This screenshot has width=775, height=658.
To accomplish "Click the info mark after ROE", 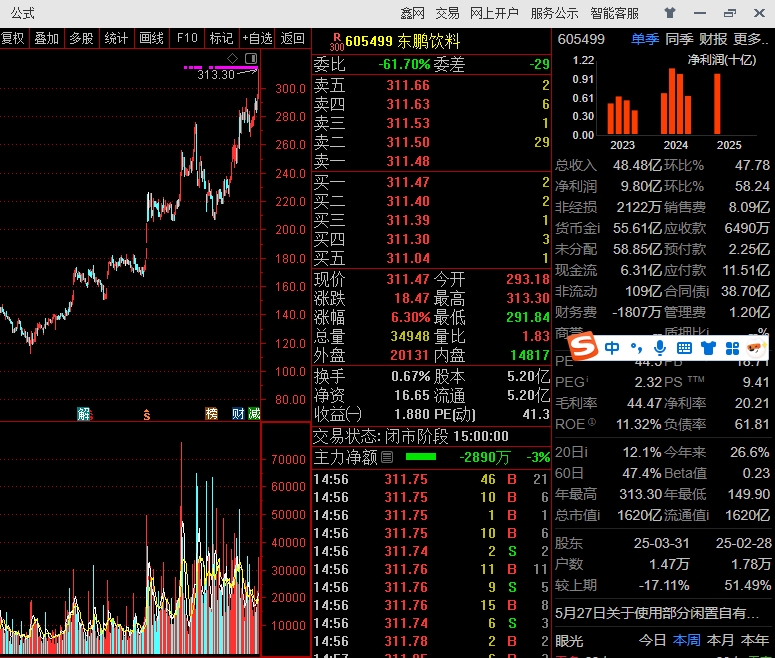I will click(592, 422).
